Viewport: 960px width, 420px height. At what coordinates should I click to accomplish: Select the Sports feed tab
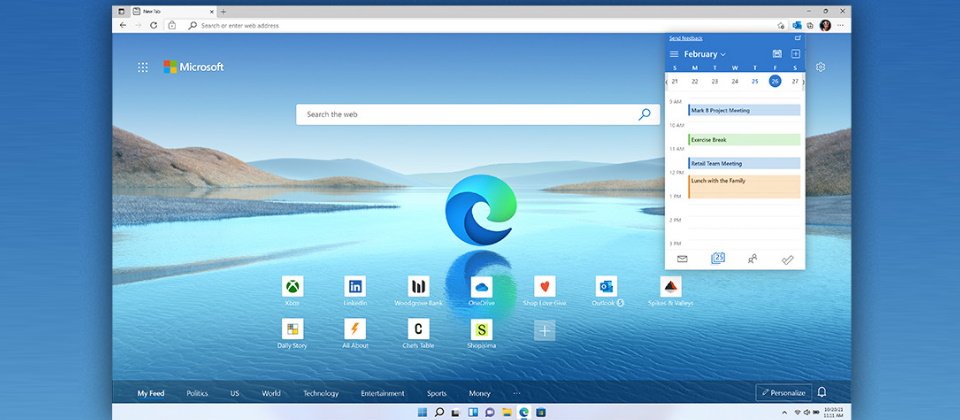tap(437, 393)
